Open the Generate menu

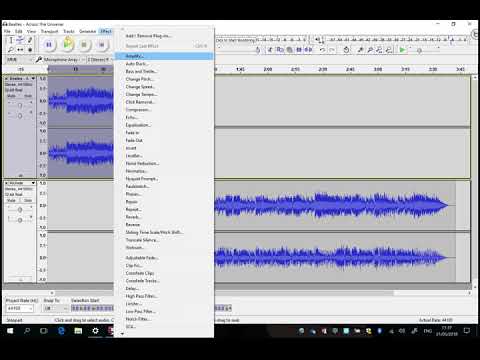[x=88, y=31]
